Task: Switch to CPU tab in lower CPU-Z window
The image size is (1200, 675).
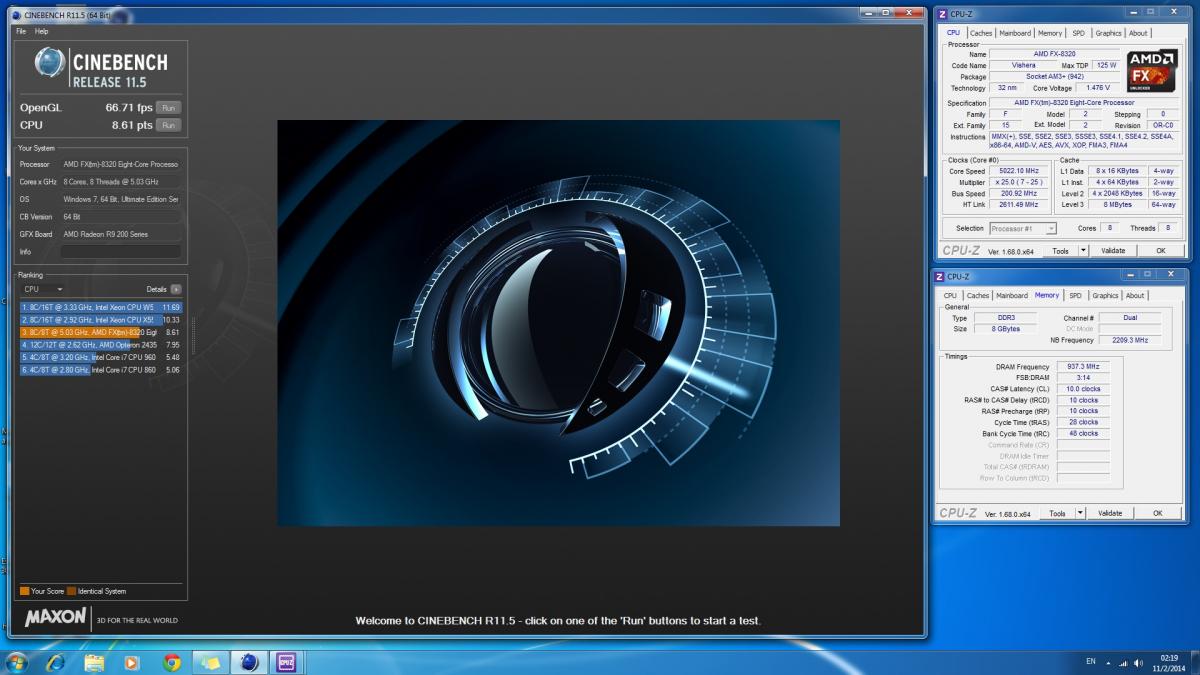Action: [950, 296]
